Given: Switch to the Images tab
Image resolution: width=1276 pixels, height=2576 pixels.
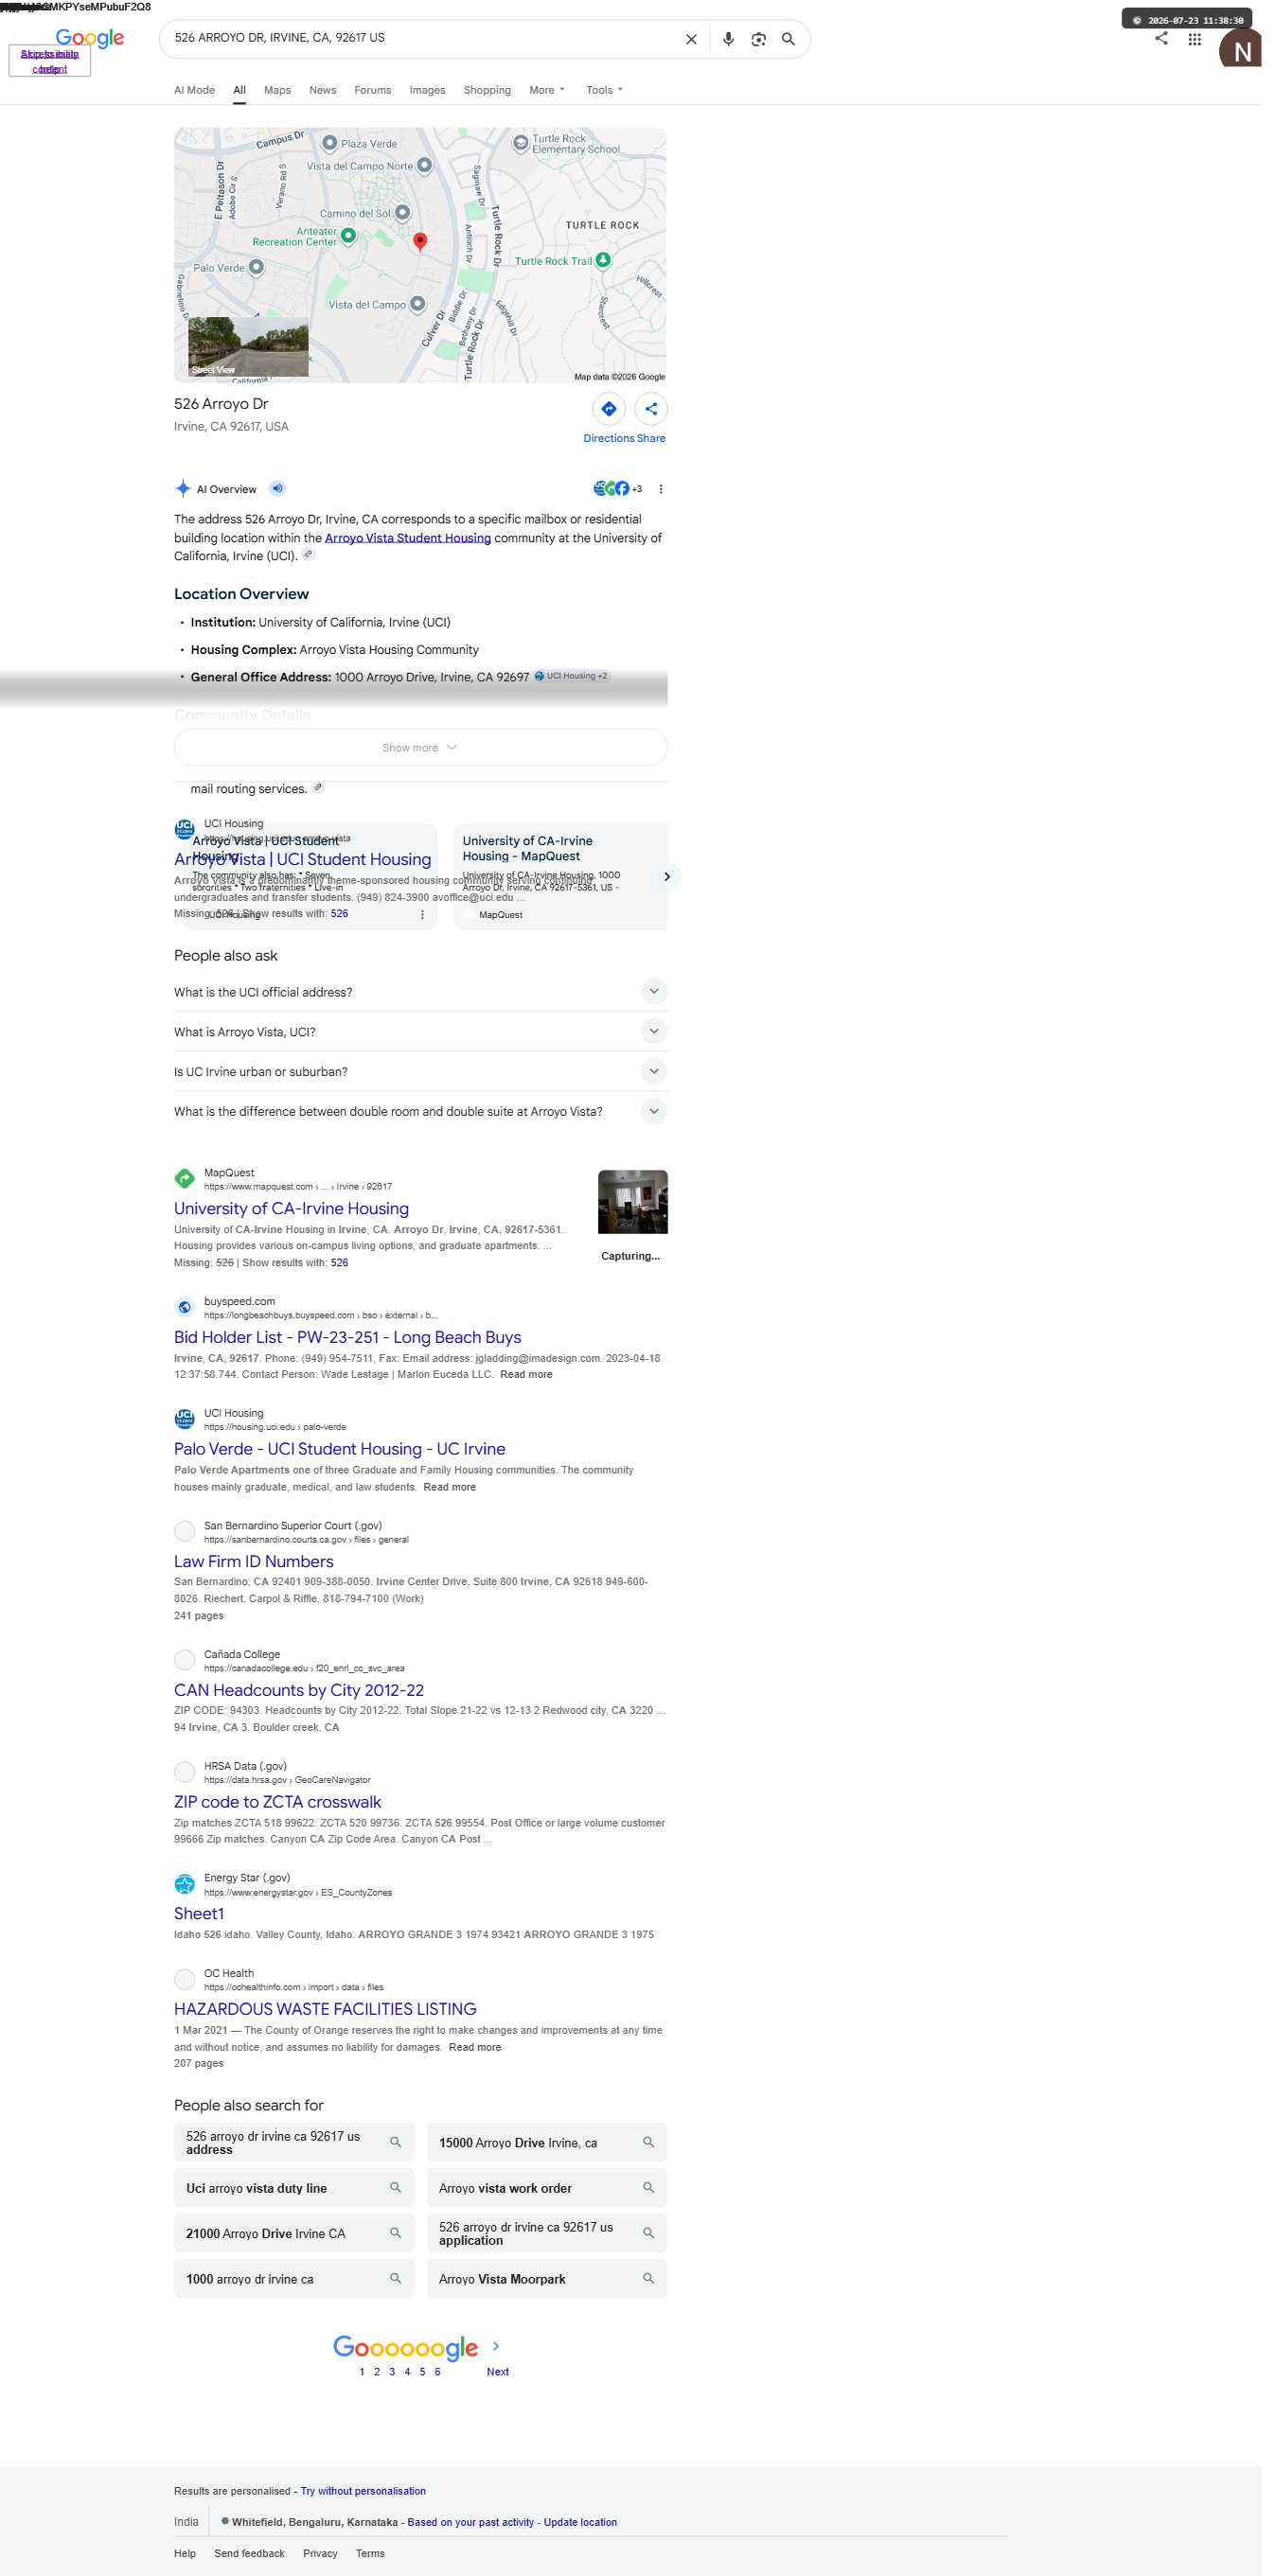Looking at the screenshot, I should click(427, 90).
